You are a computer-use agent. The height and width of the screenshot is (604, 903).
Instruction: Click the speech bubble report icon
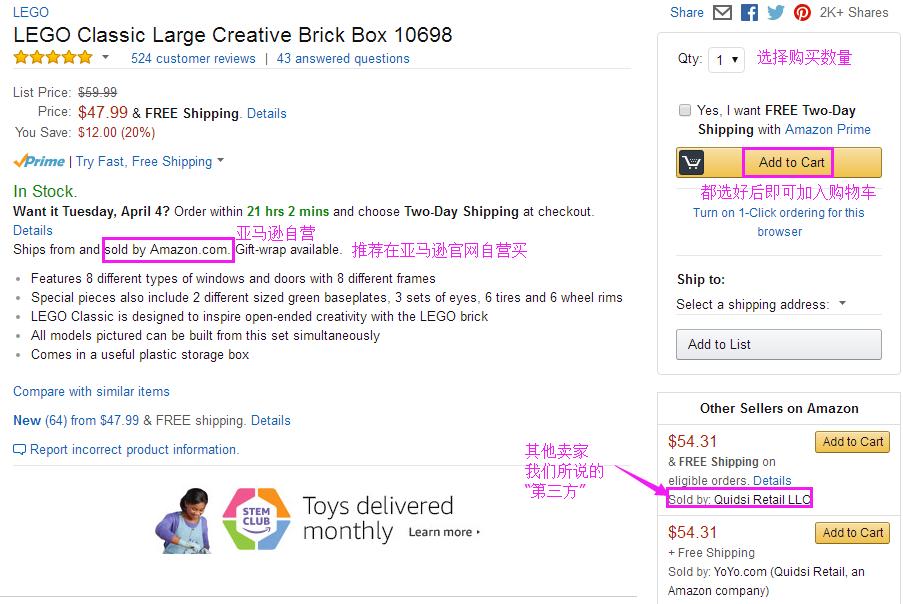click(x=19, y=450)
